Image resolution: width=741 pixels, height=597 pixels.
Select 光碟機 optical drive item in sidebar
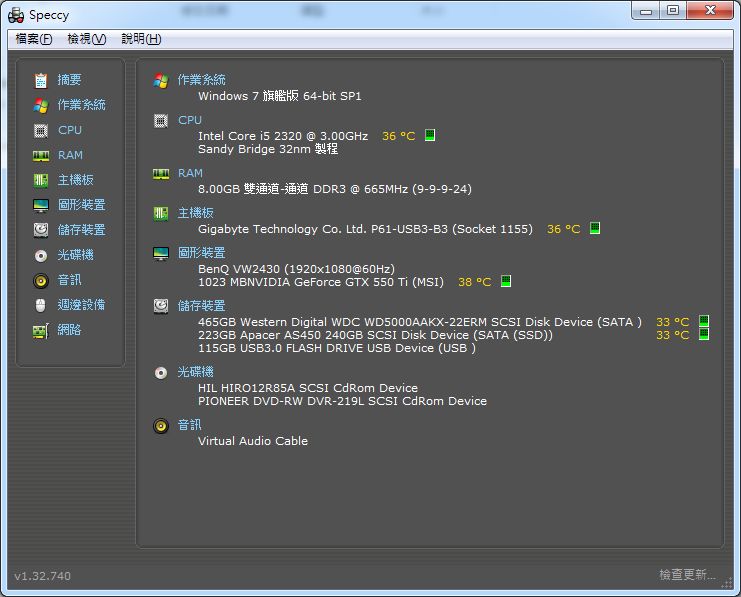75,255
